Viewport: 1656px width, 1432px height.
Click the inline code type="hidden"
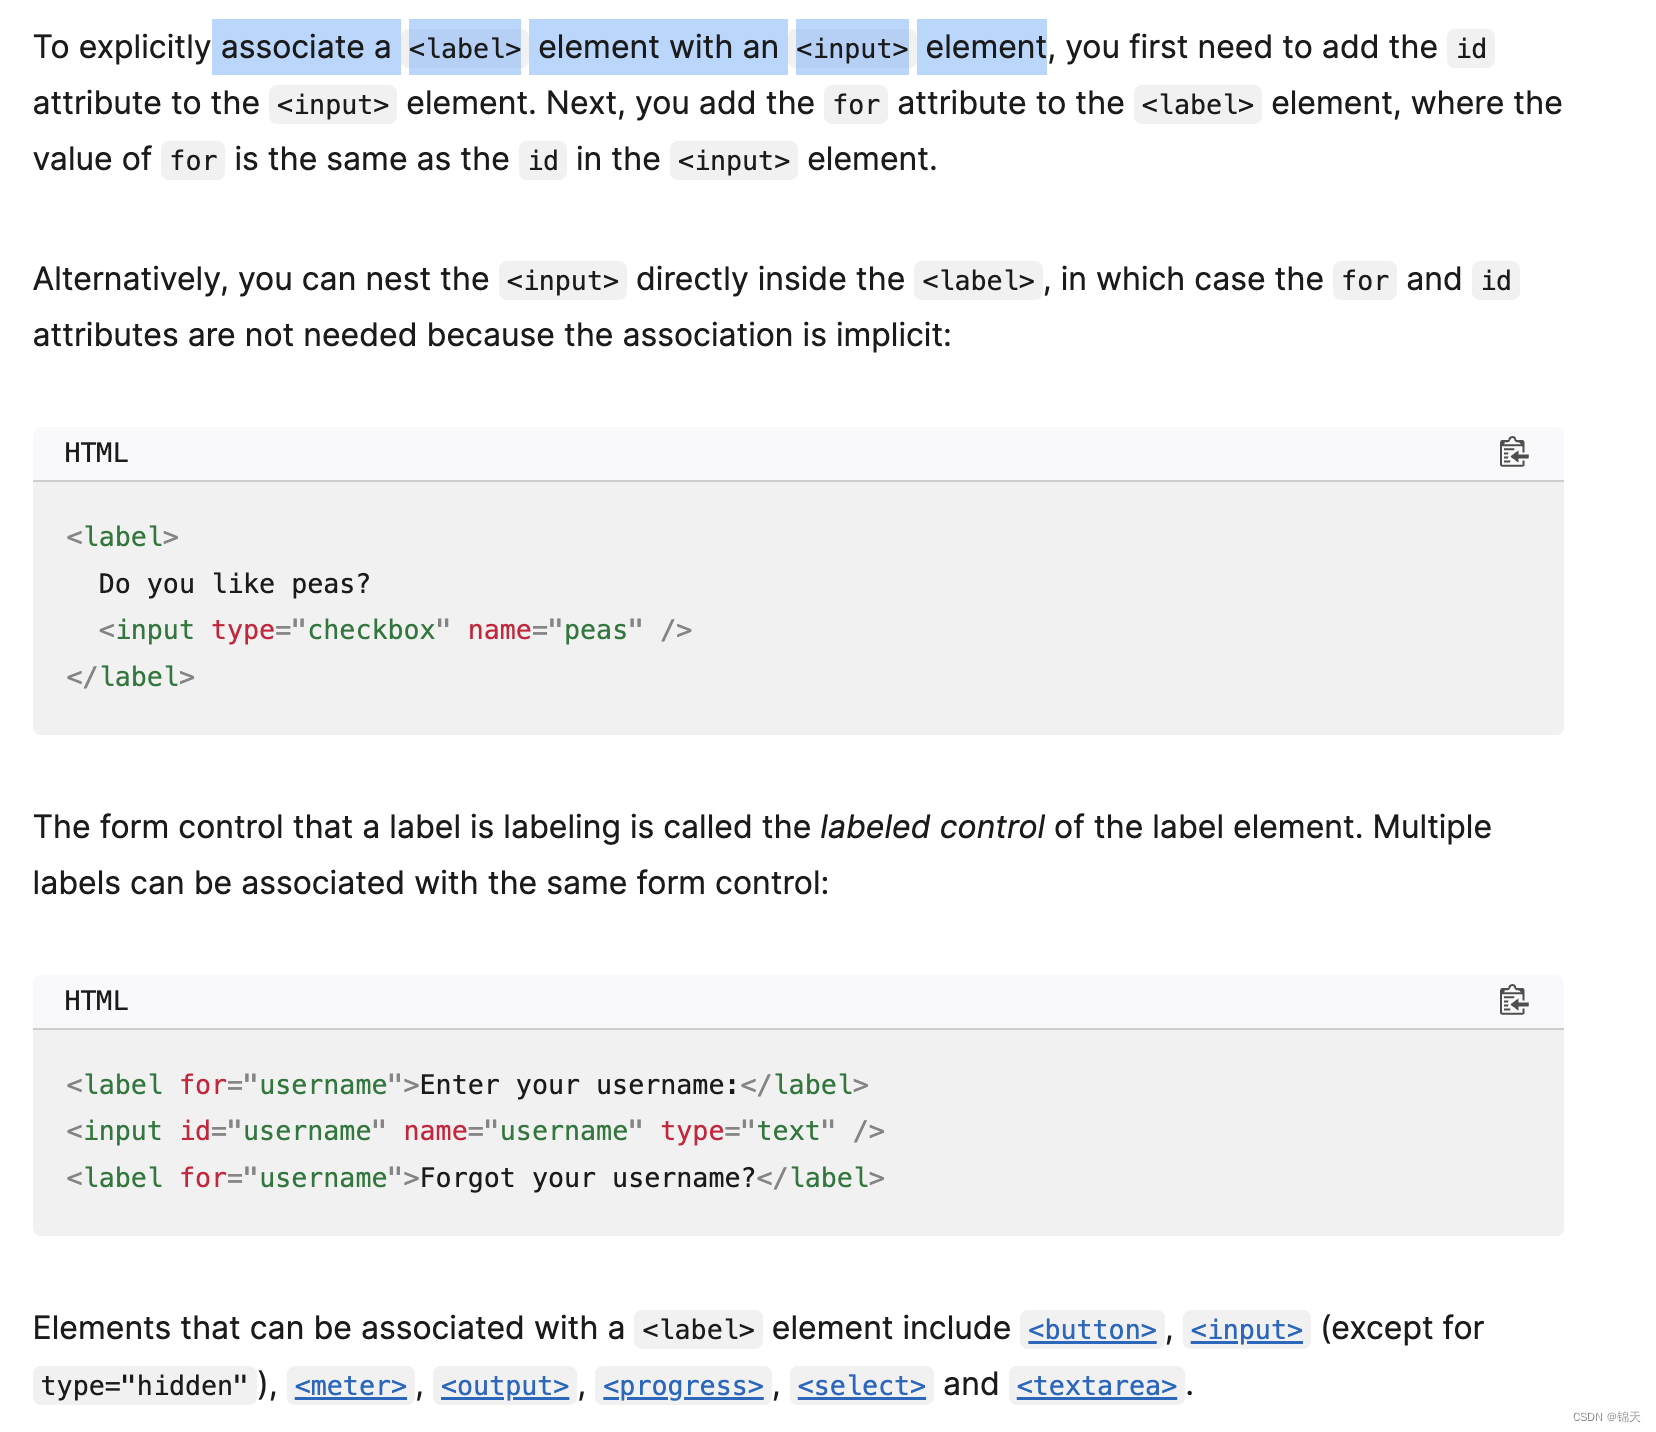(144, 1385)
